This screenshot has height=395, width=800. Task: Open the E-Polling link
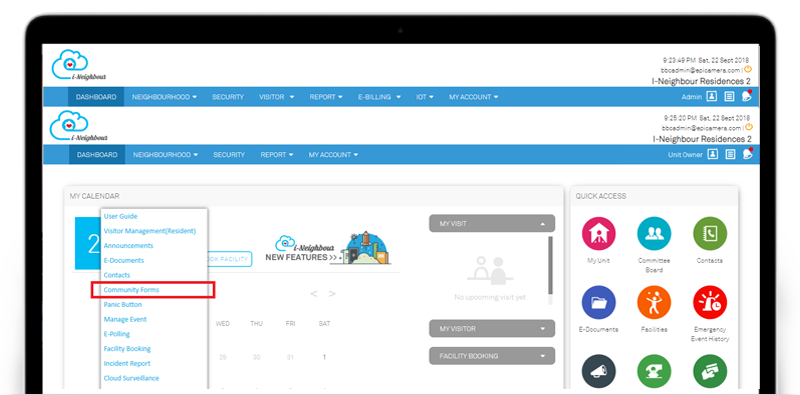tap(117, 334)
